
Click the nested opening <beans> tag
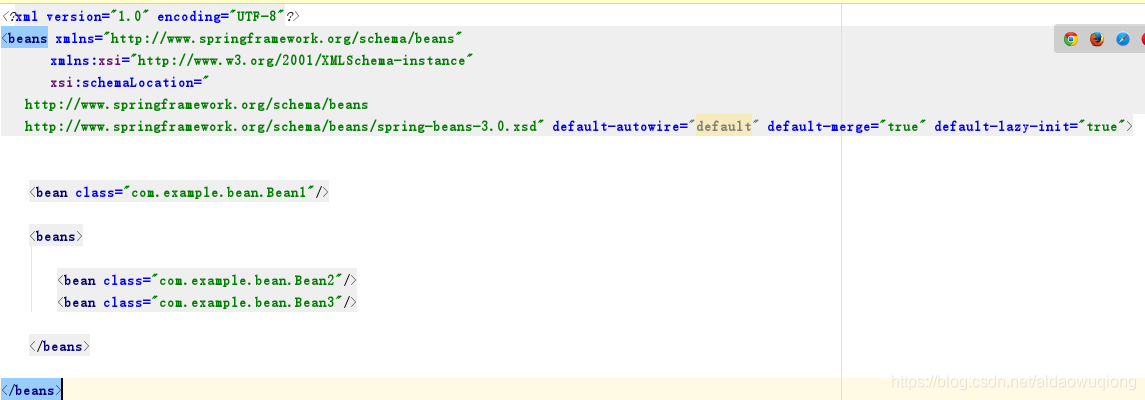pos(56,236)
